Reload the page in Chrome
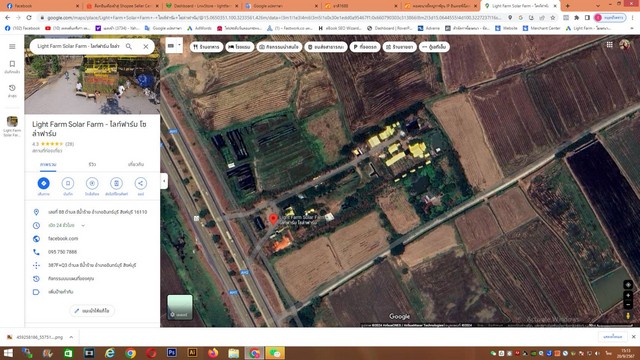The image size is (640, 360). pos(29,18)
